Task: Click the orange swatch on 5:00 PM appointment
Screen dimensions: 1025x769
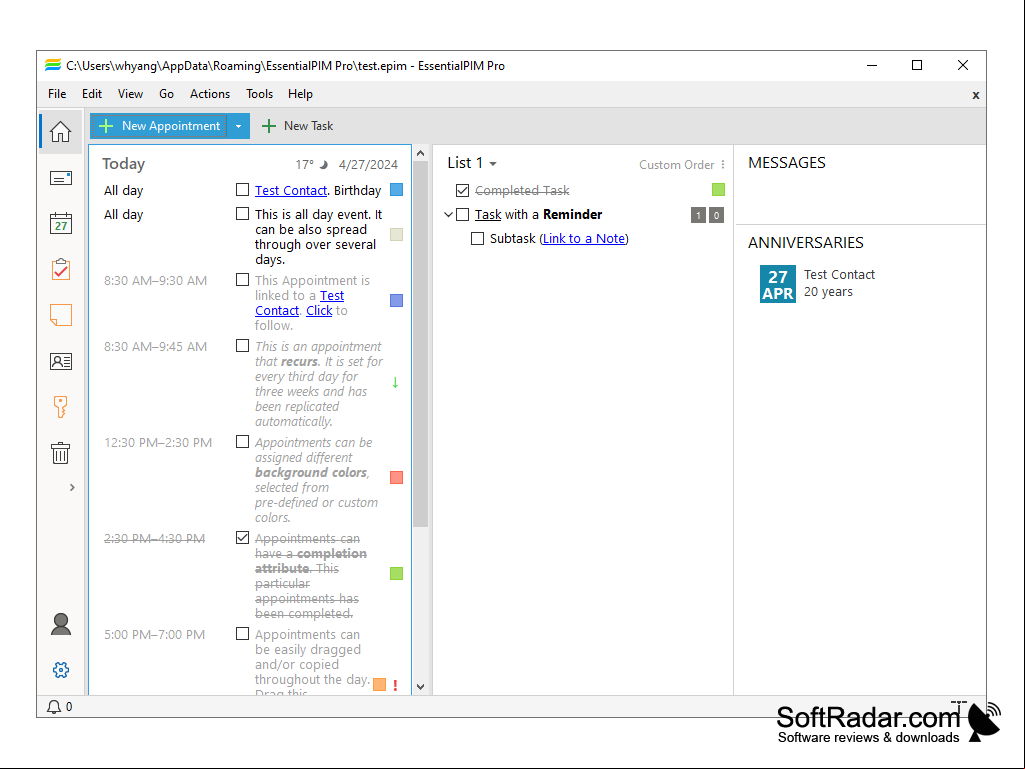Action: 379,685
